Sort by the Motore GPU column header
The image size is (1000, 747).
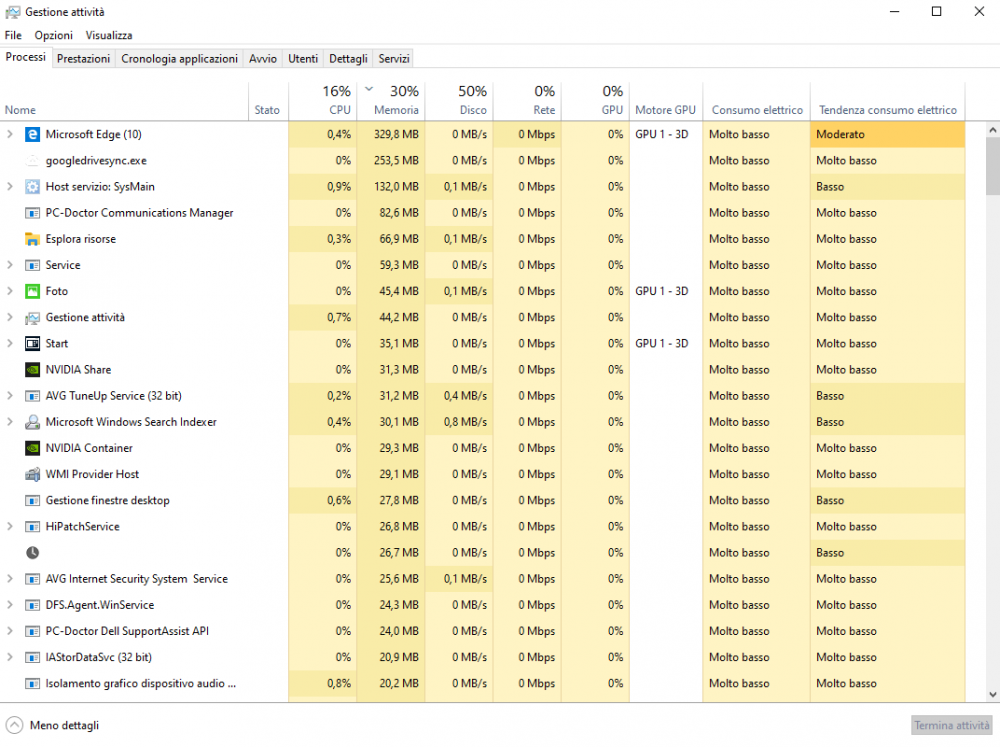[666, 101]
